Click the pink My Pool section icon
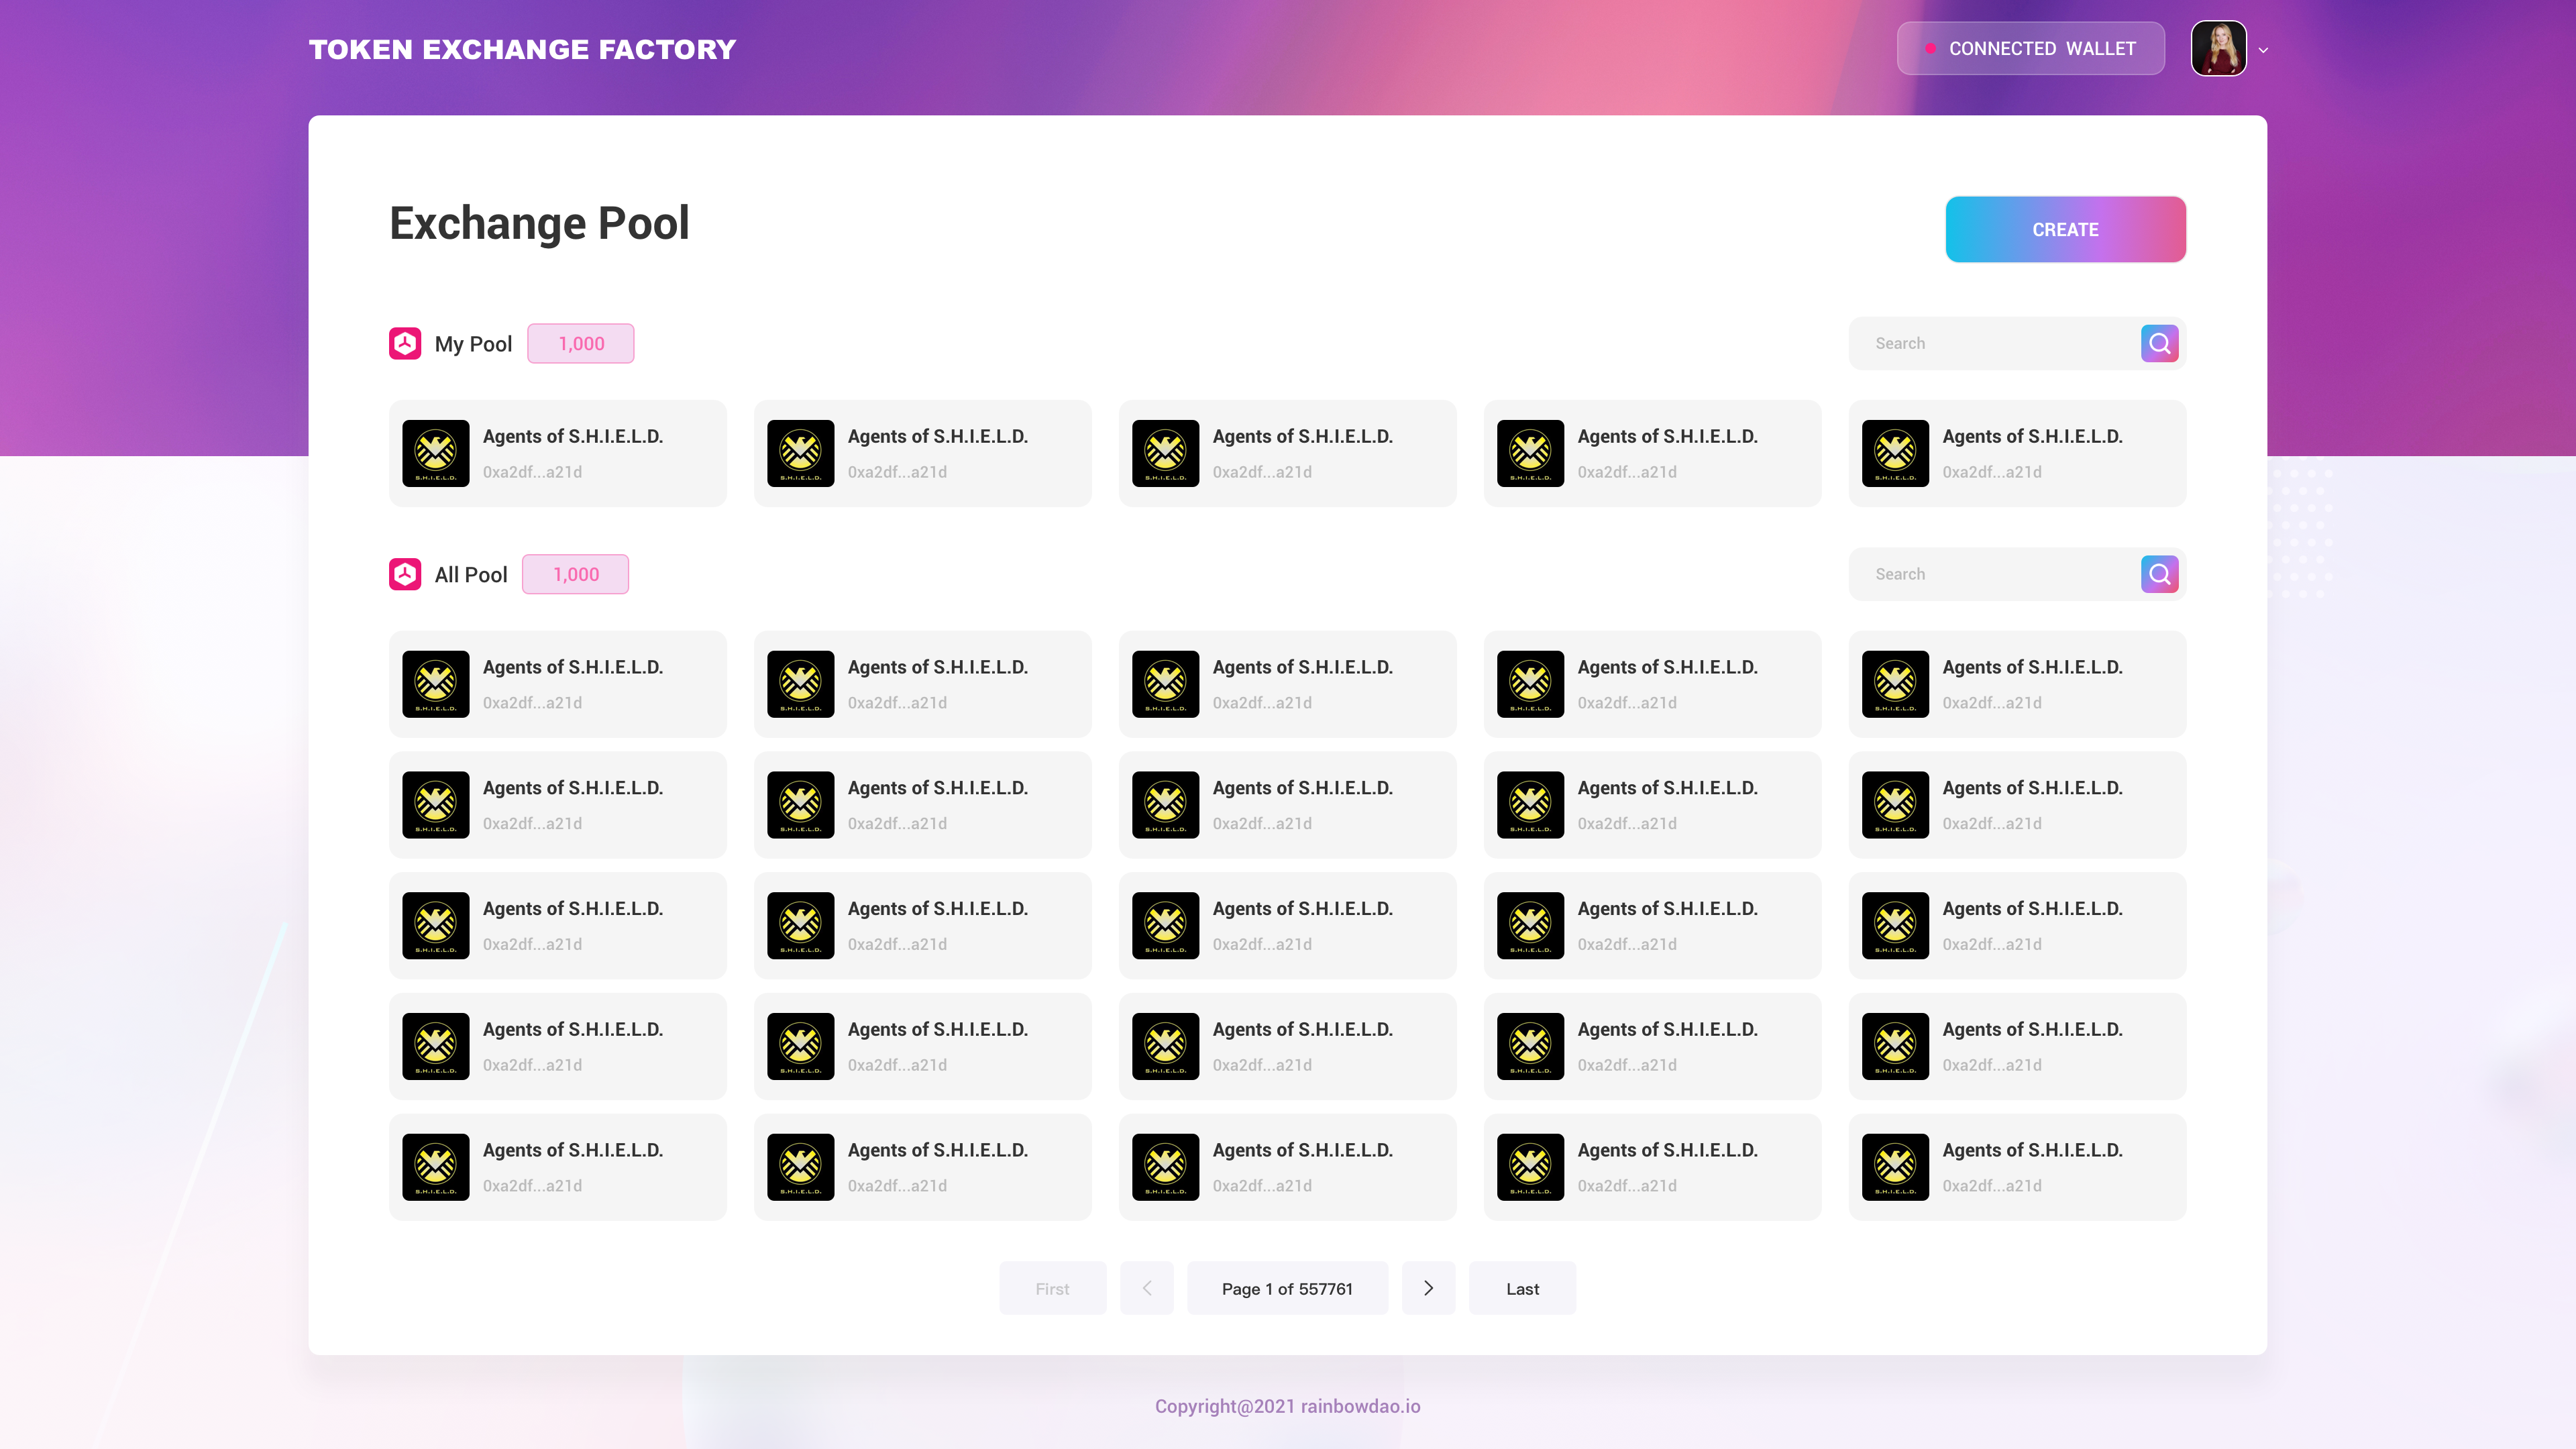The image size is (2576, 1449). click(x=405, y=343)
